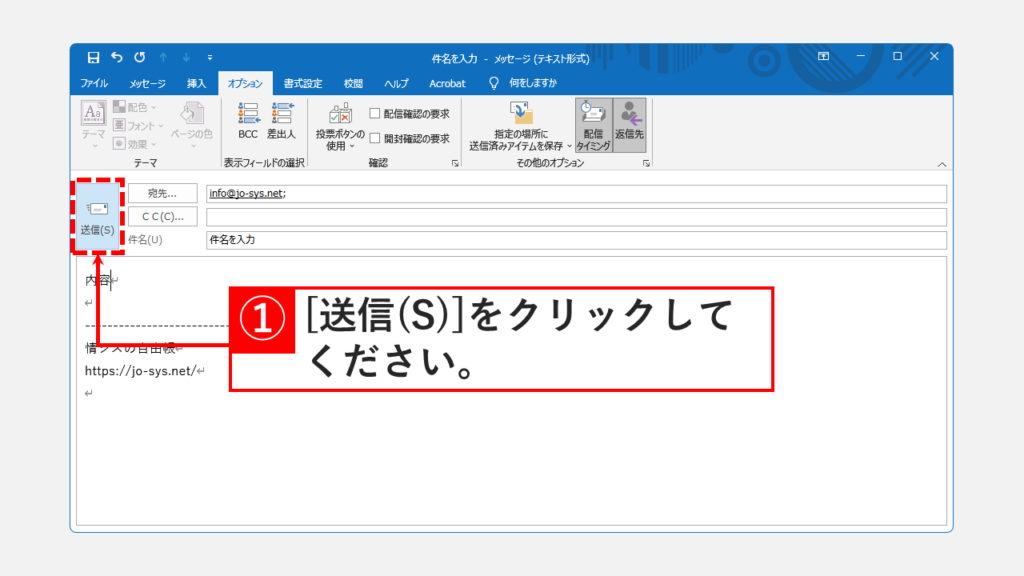Enable 配信確認の要求 checkbox
1024x576 pixels.
click(x=375, y=114)
